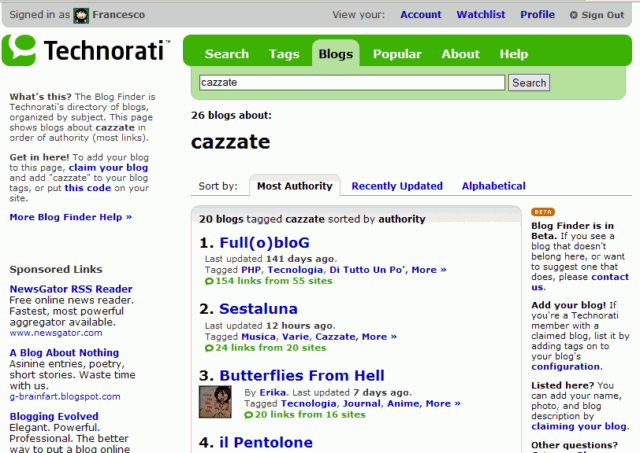
Task: Open the Full(o)bloG blog title
Action: (x=264, y=243)
